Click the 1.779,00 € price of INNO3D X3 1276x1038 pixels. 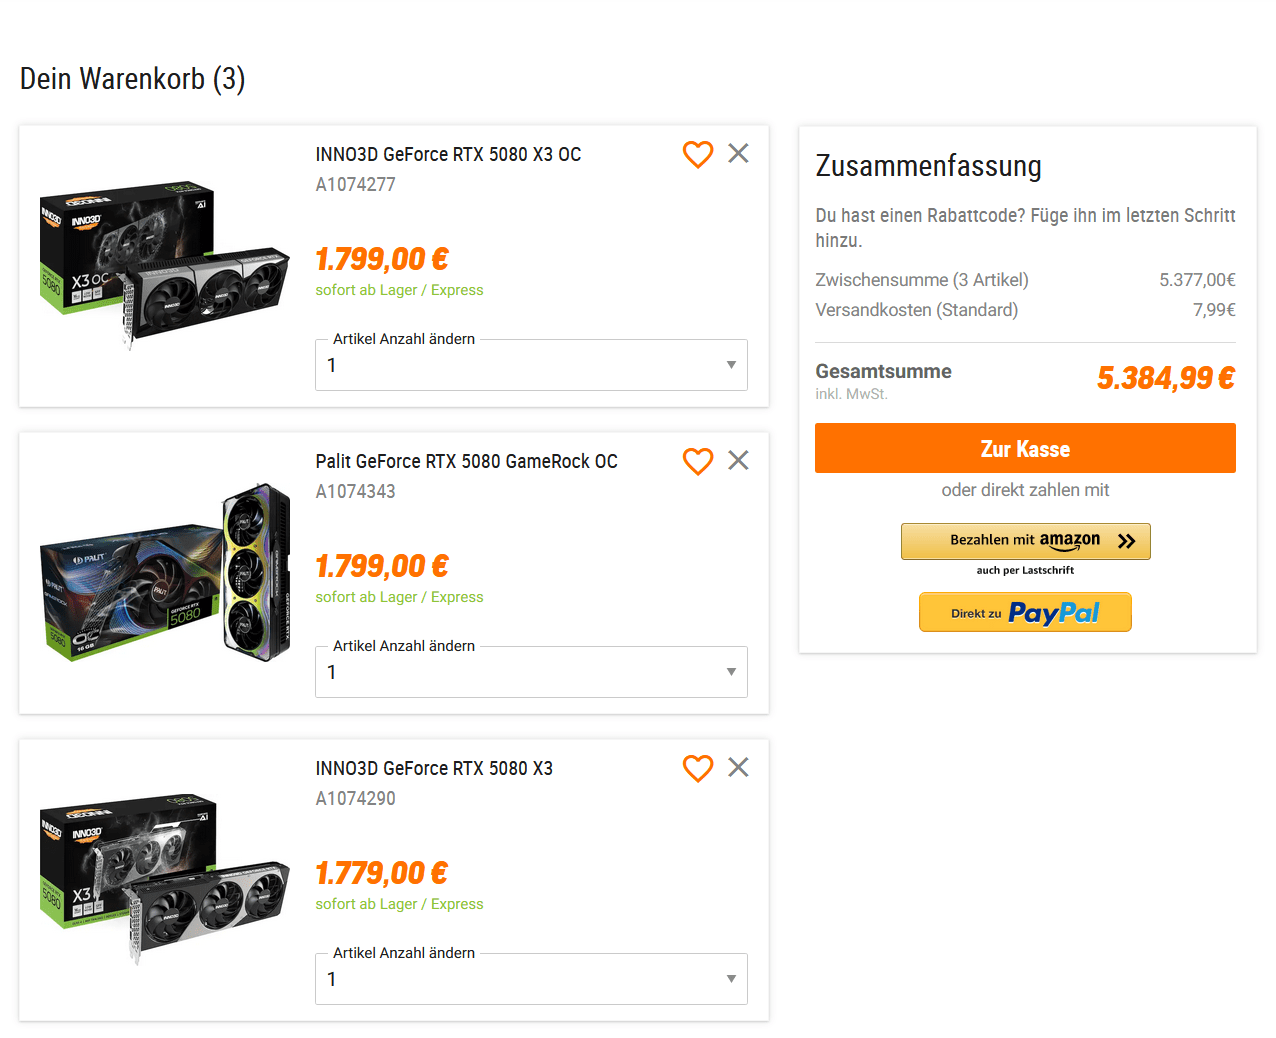[x=381, y=873]
